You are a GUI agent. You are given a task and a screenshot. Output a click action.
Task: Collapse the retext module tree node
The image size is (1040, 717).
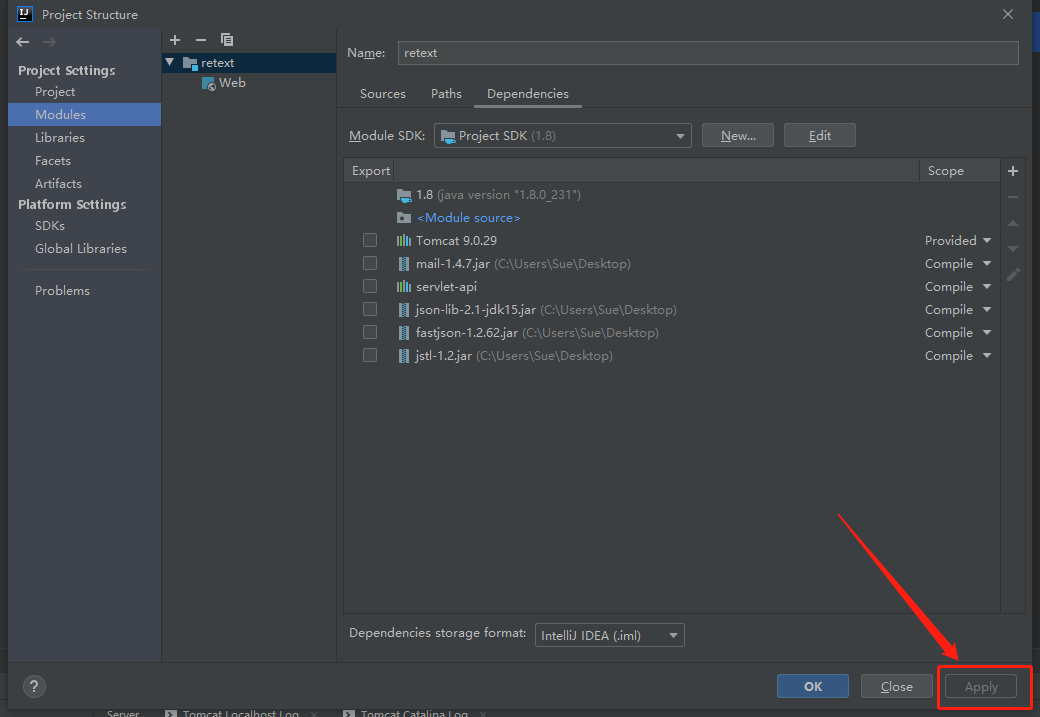(x=169, y=62)
